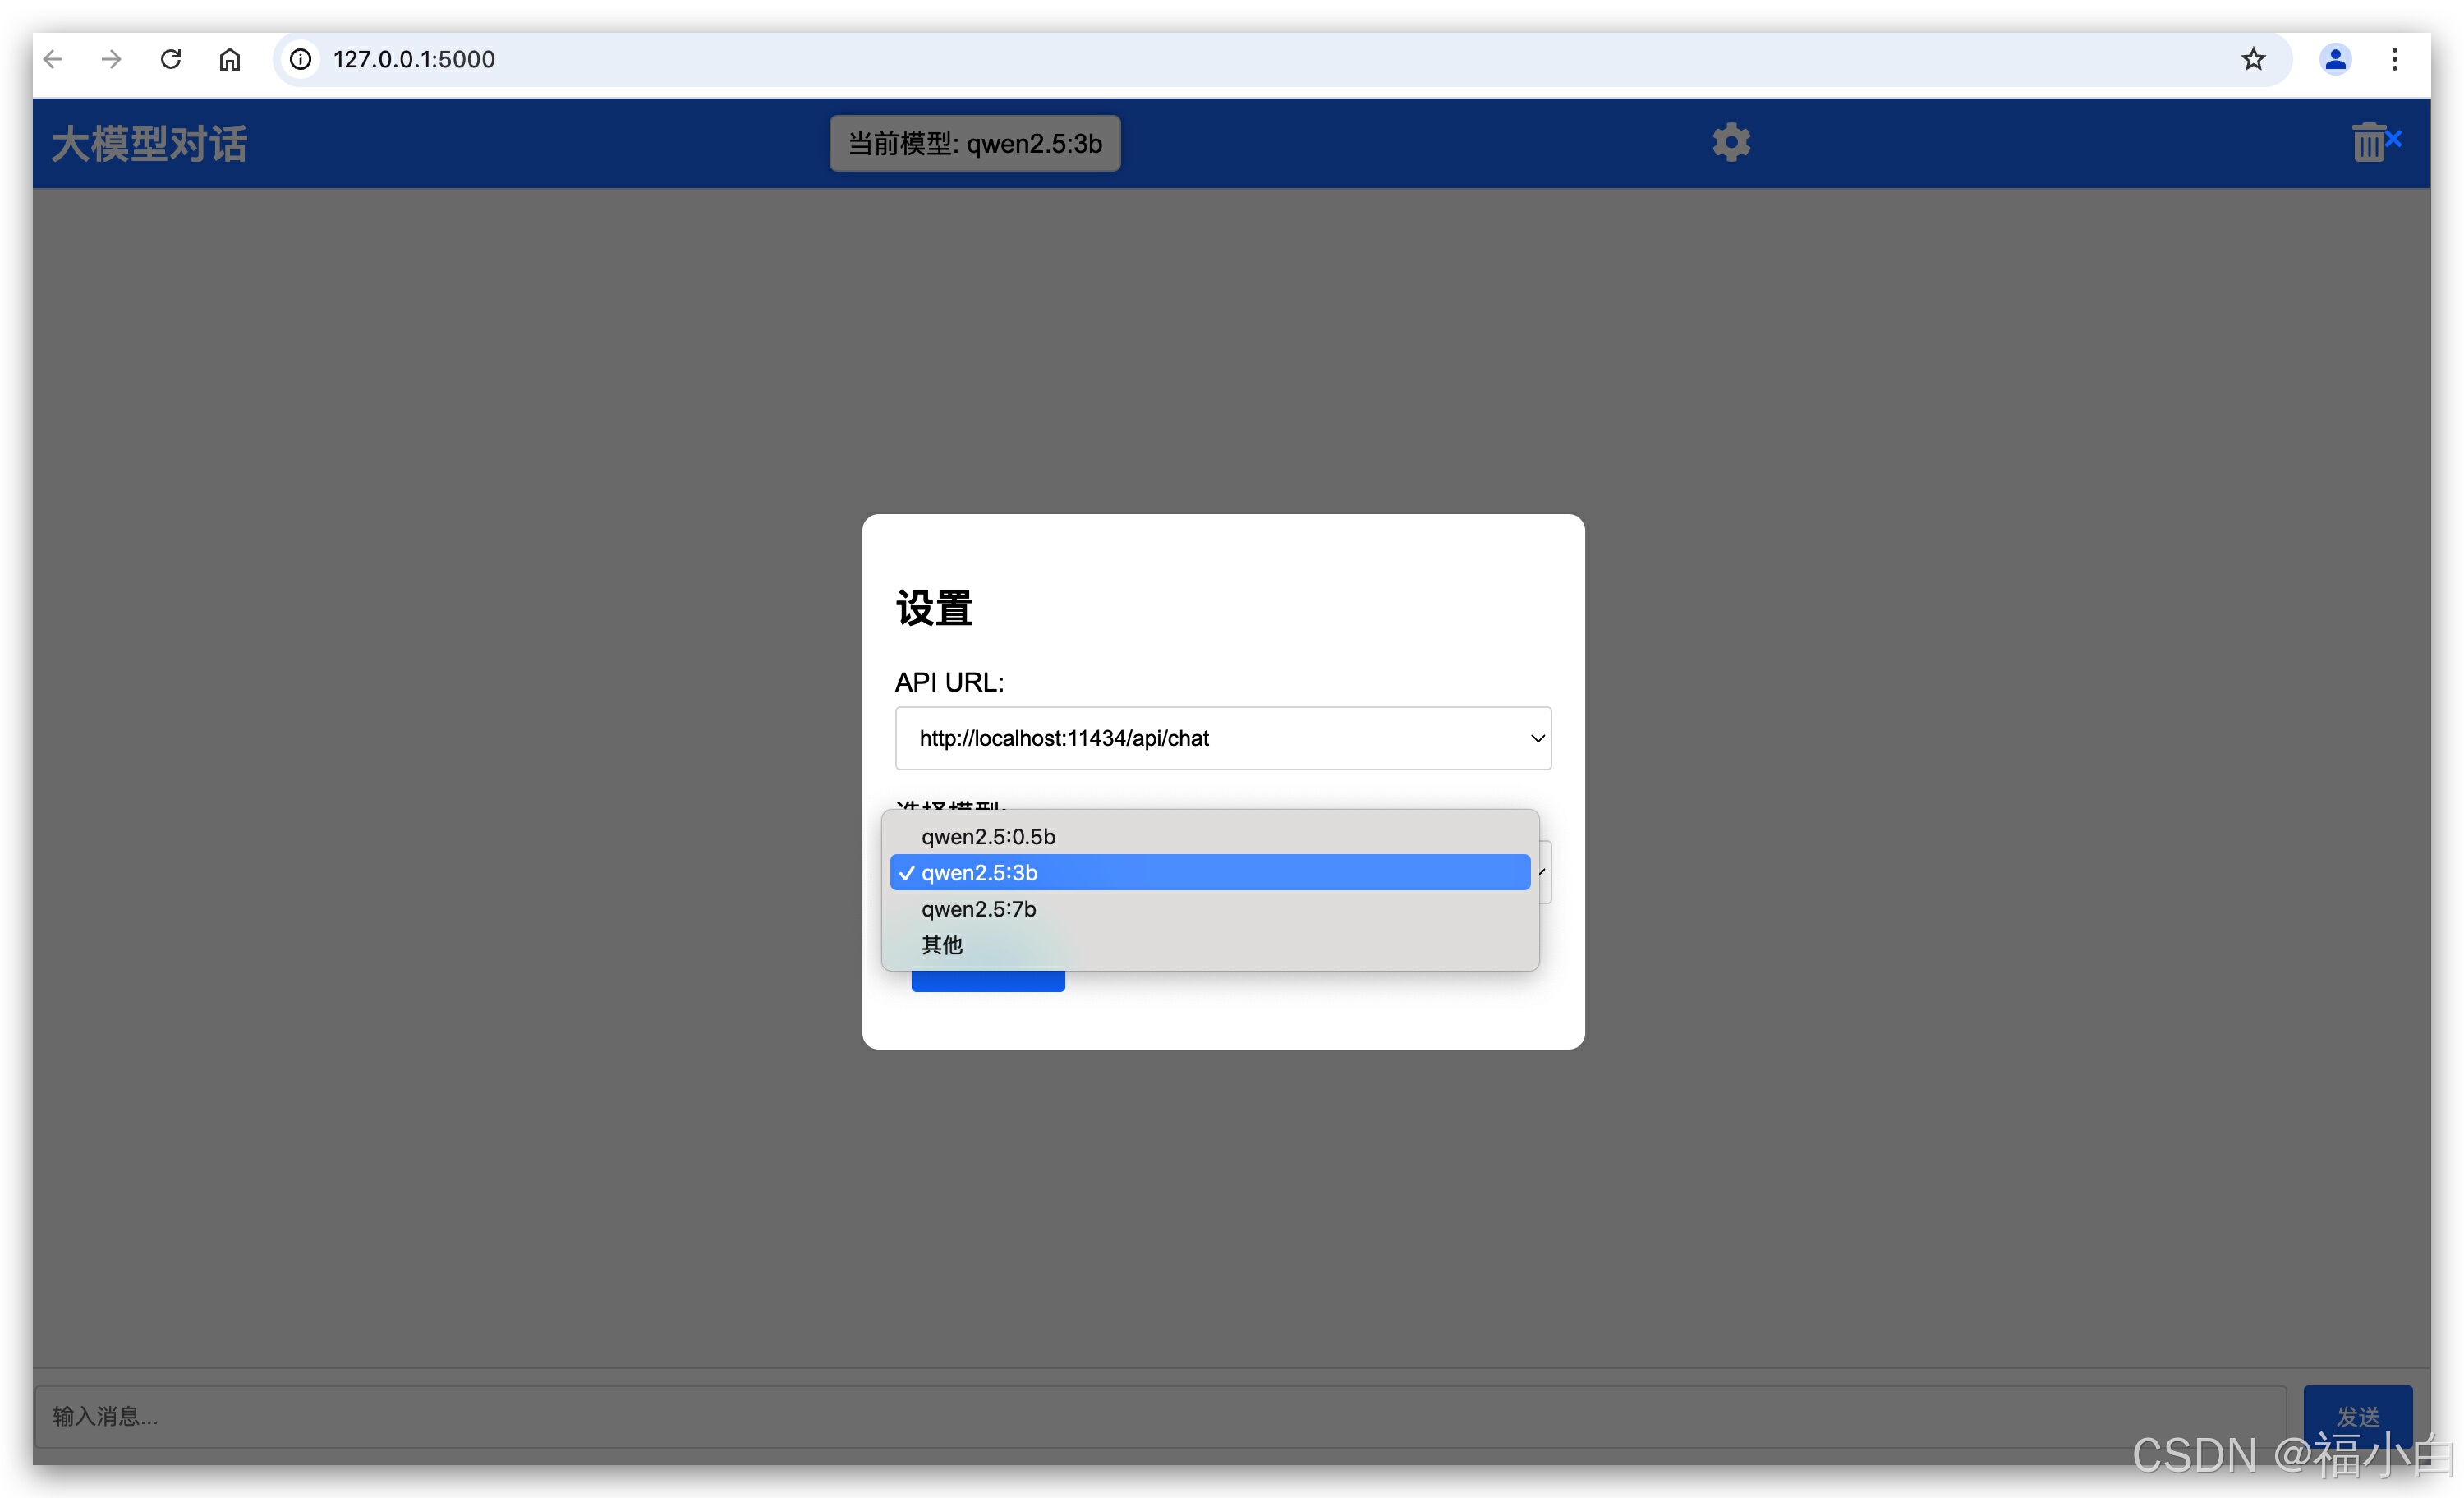The image size is (2464, 1498).
Task: Focus the 输入消息 message input field
Action: pos(1160,1416)
